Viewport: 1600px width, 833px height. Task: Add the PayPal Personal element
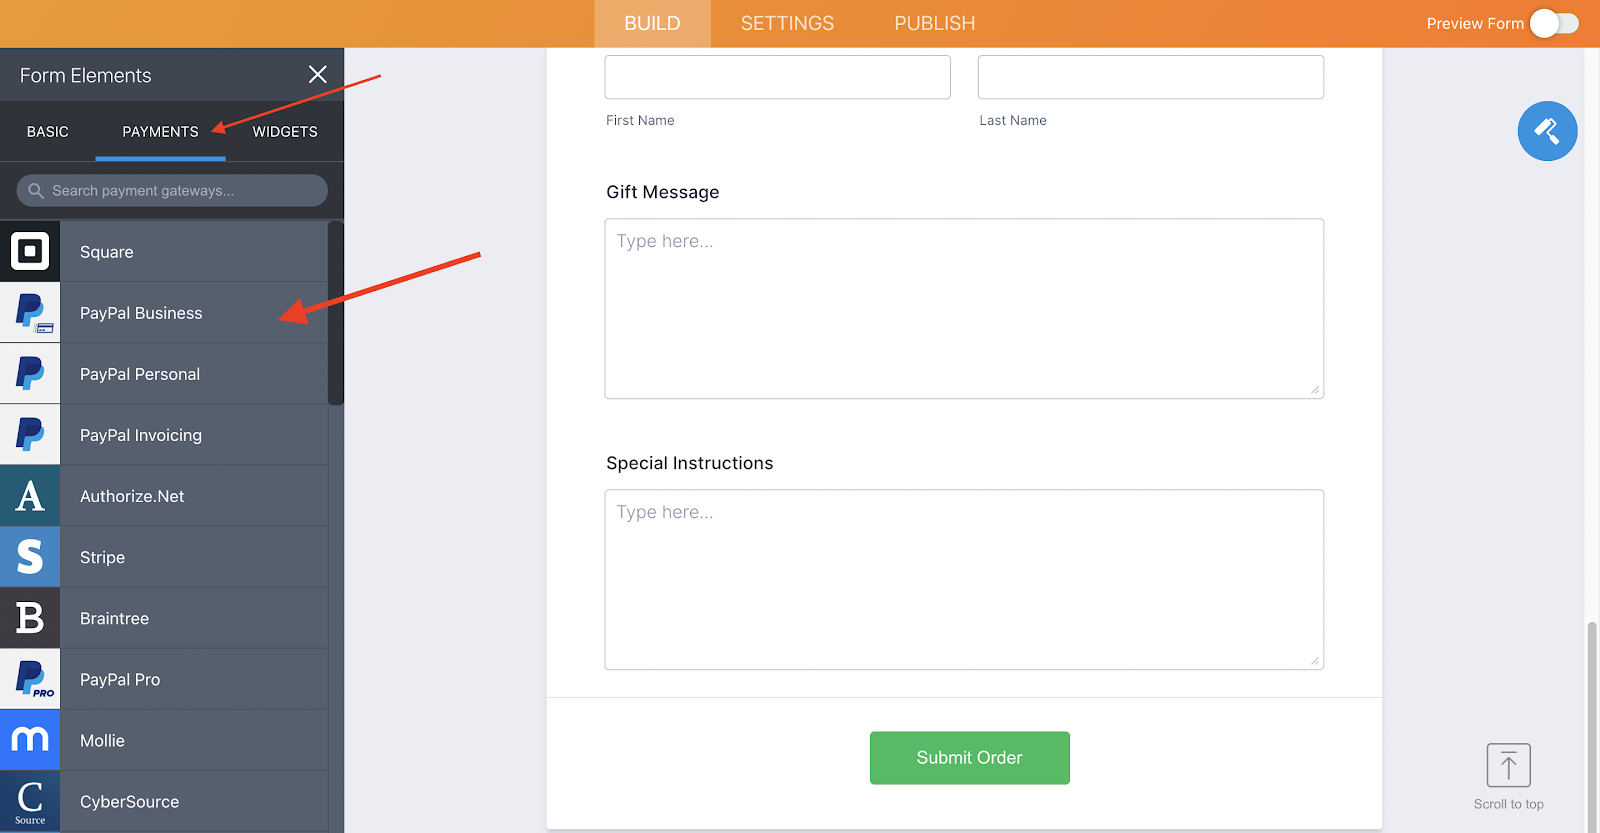pos(164,374)
